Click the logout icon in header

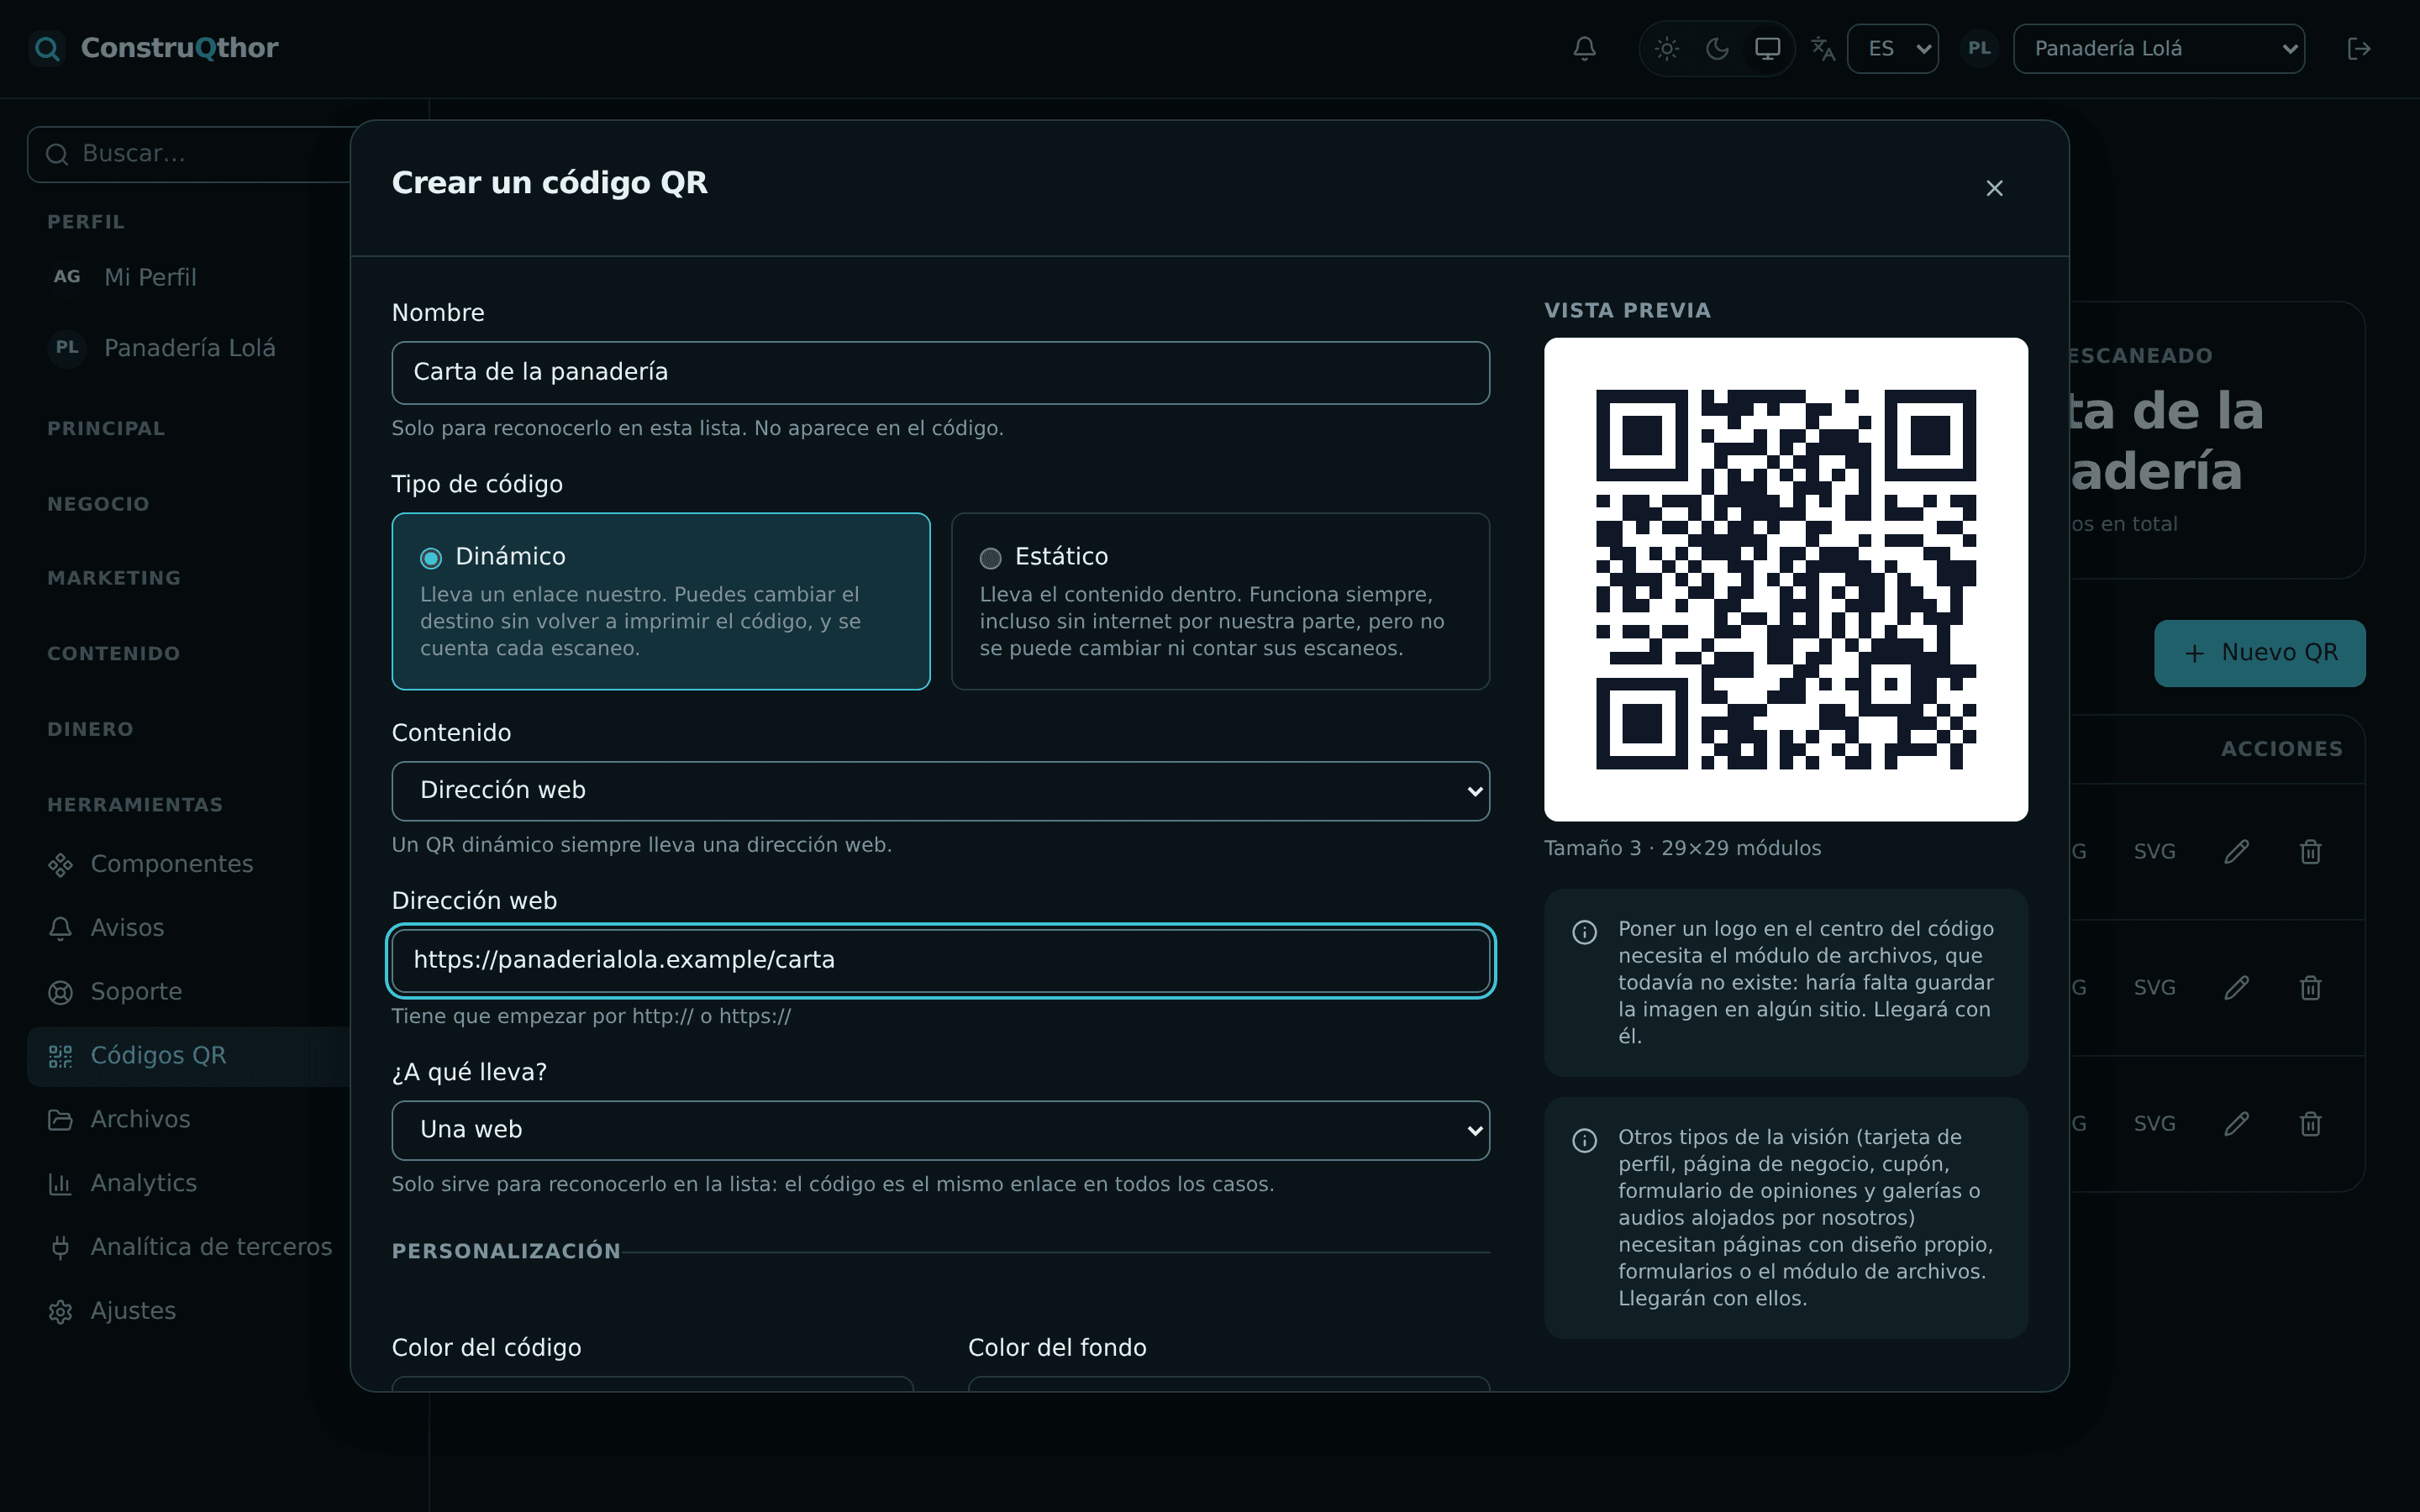(x=2359, y=48)
